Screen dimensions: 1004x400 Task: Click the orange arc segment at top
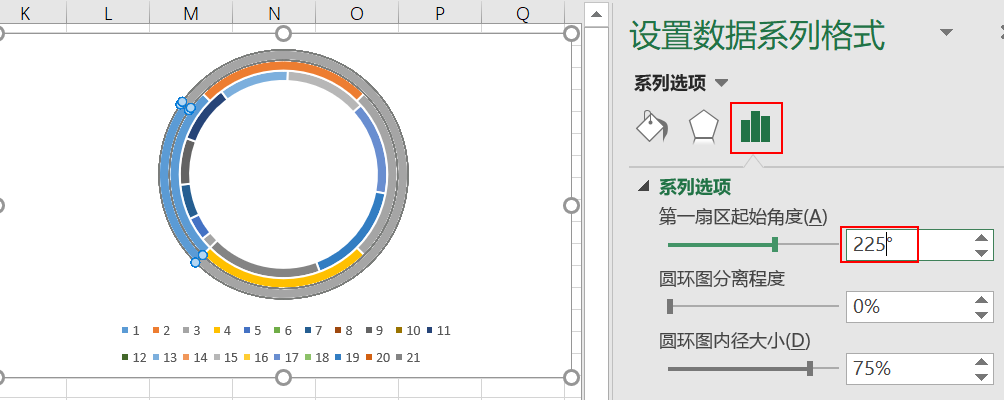[x=283, y=67]
